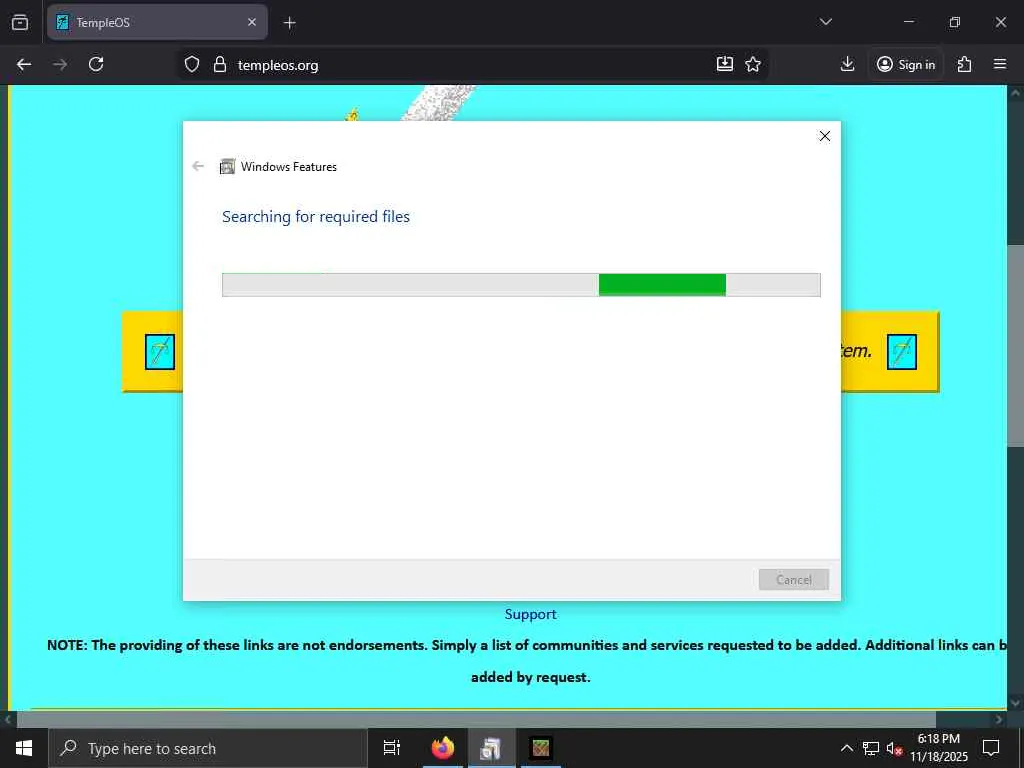Open the browser downloads panel
Screen dimensions: 1024x768
coord(847,64)
